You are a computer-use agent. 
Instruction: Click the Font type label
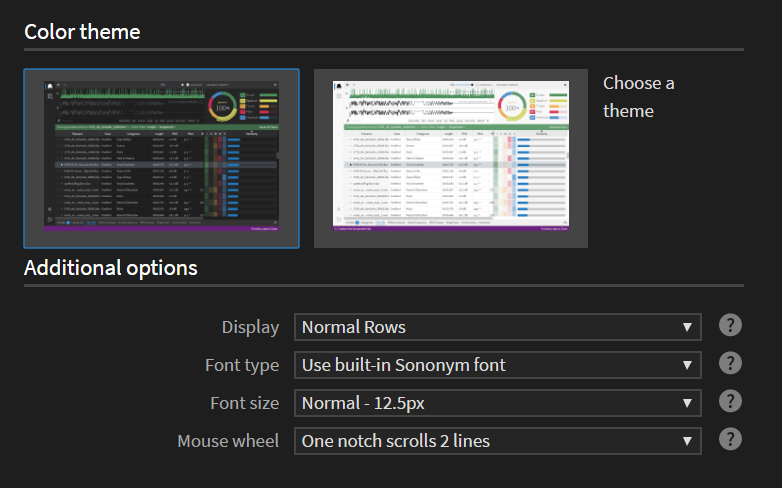[x=242, y=365]
